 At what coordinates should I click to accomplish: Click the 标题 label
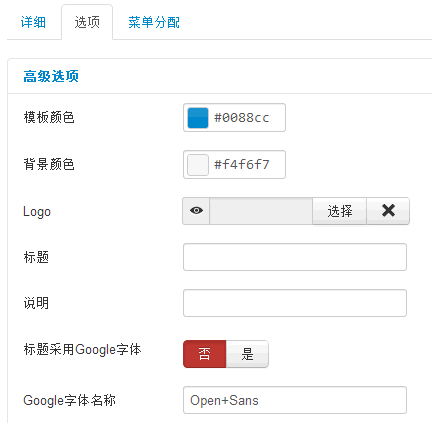[x=36, y=257]
